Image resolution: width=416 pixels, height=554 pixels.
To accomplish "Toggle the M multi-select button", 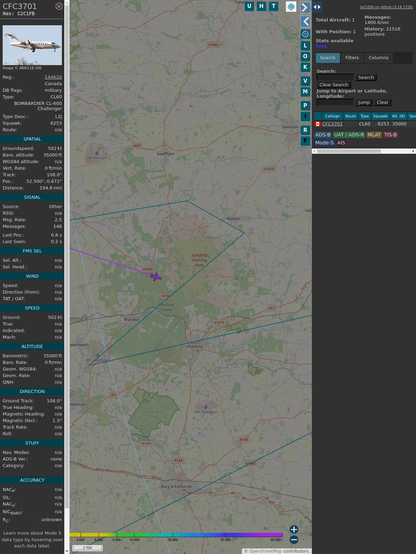I will point(305,92).
